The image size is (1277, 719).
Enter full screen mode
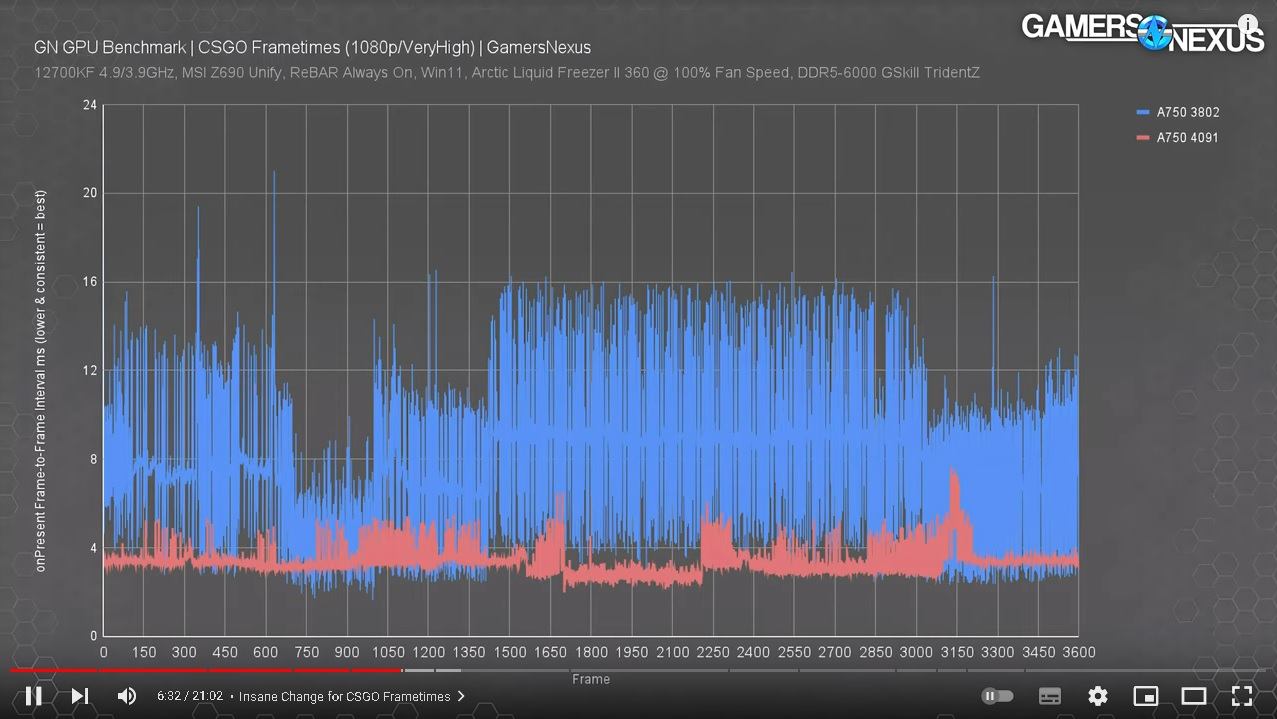point(1242,696)
